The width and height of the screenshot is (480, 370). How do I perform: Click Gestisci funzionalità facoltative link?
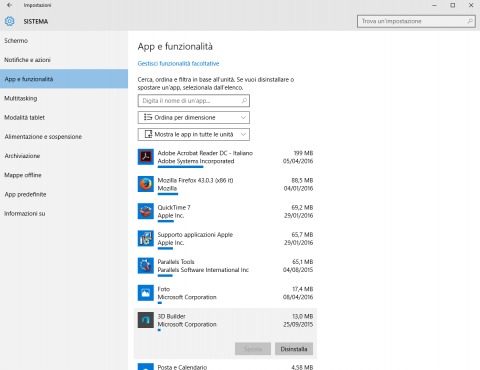[x=178, y=63]
